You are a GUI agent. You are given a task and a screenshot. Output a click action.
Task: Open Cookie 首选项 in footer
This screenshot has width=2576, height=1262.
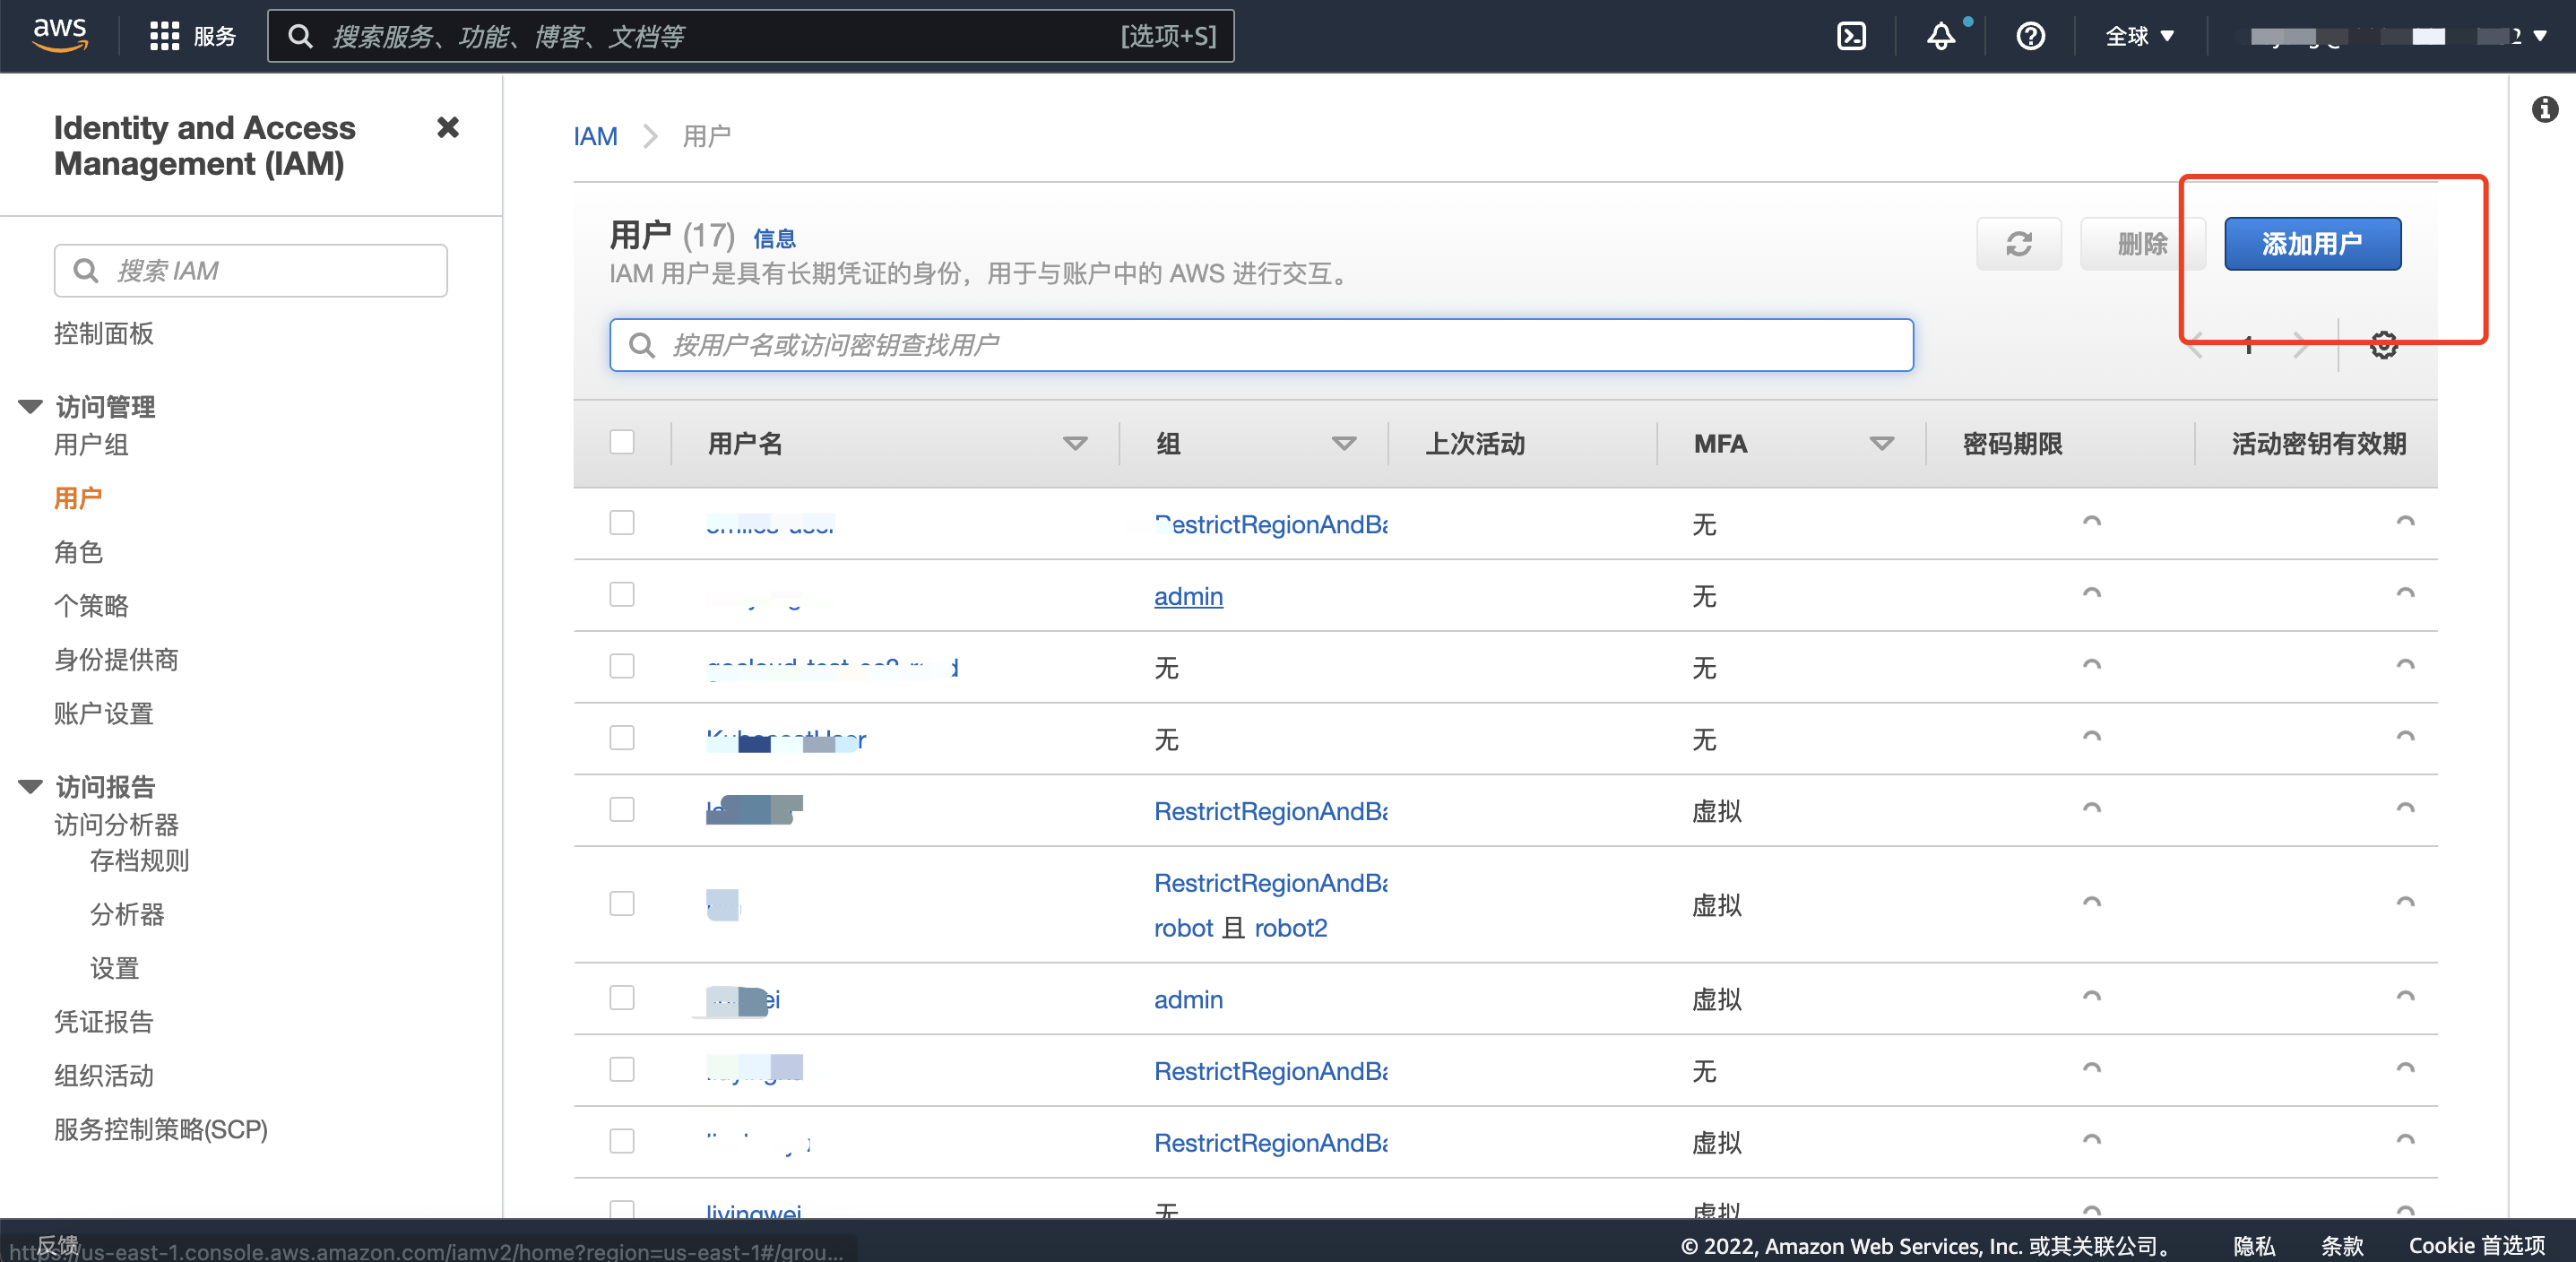coord(2476,1246)
